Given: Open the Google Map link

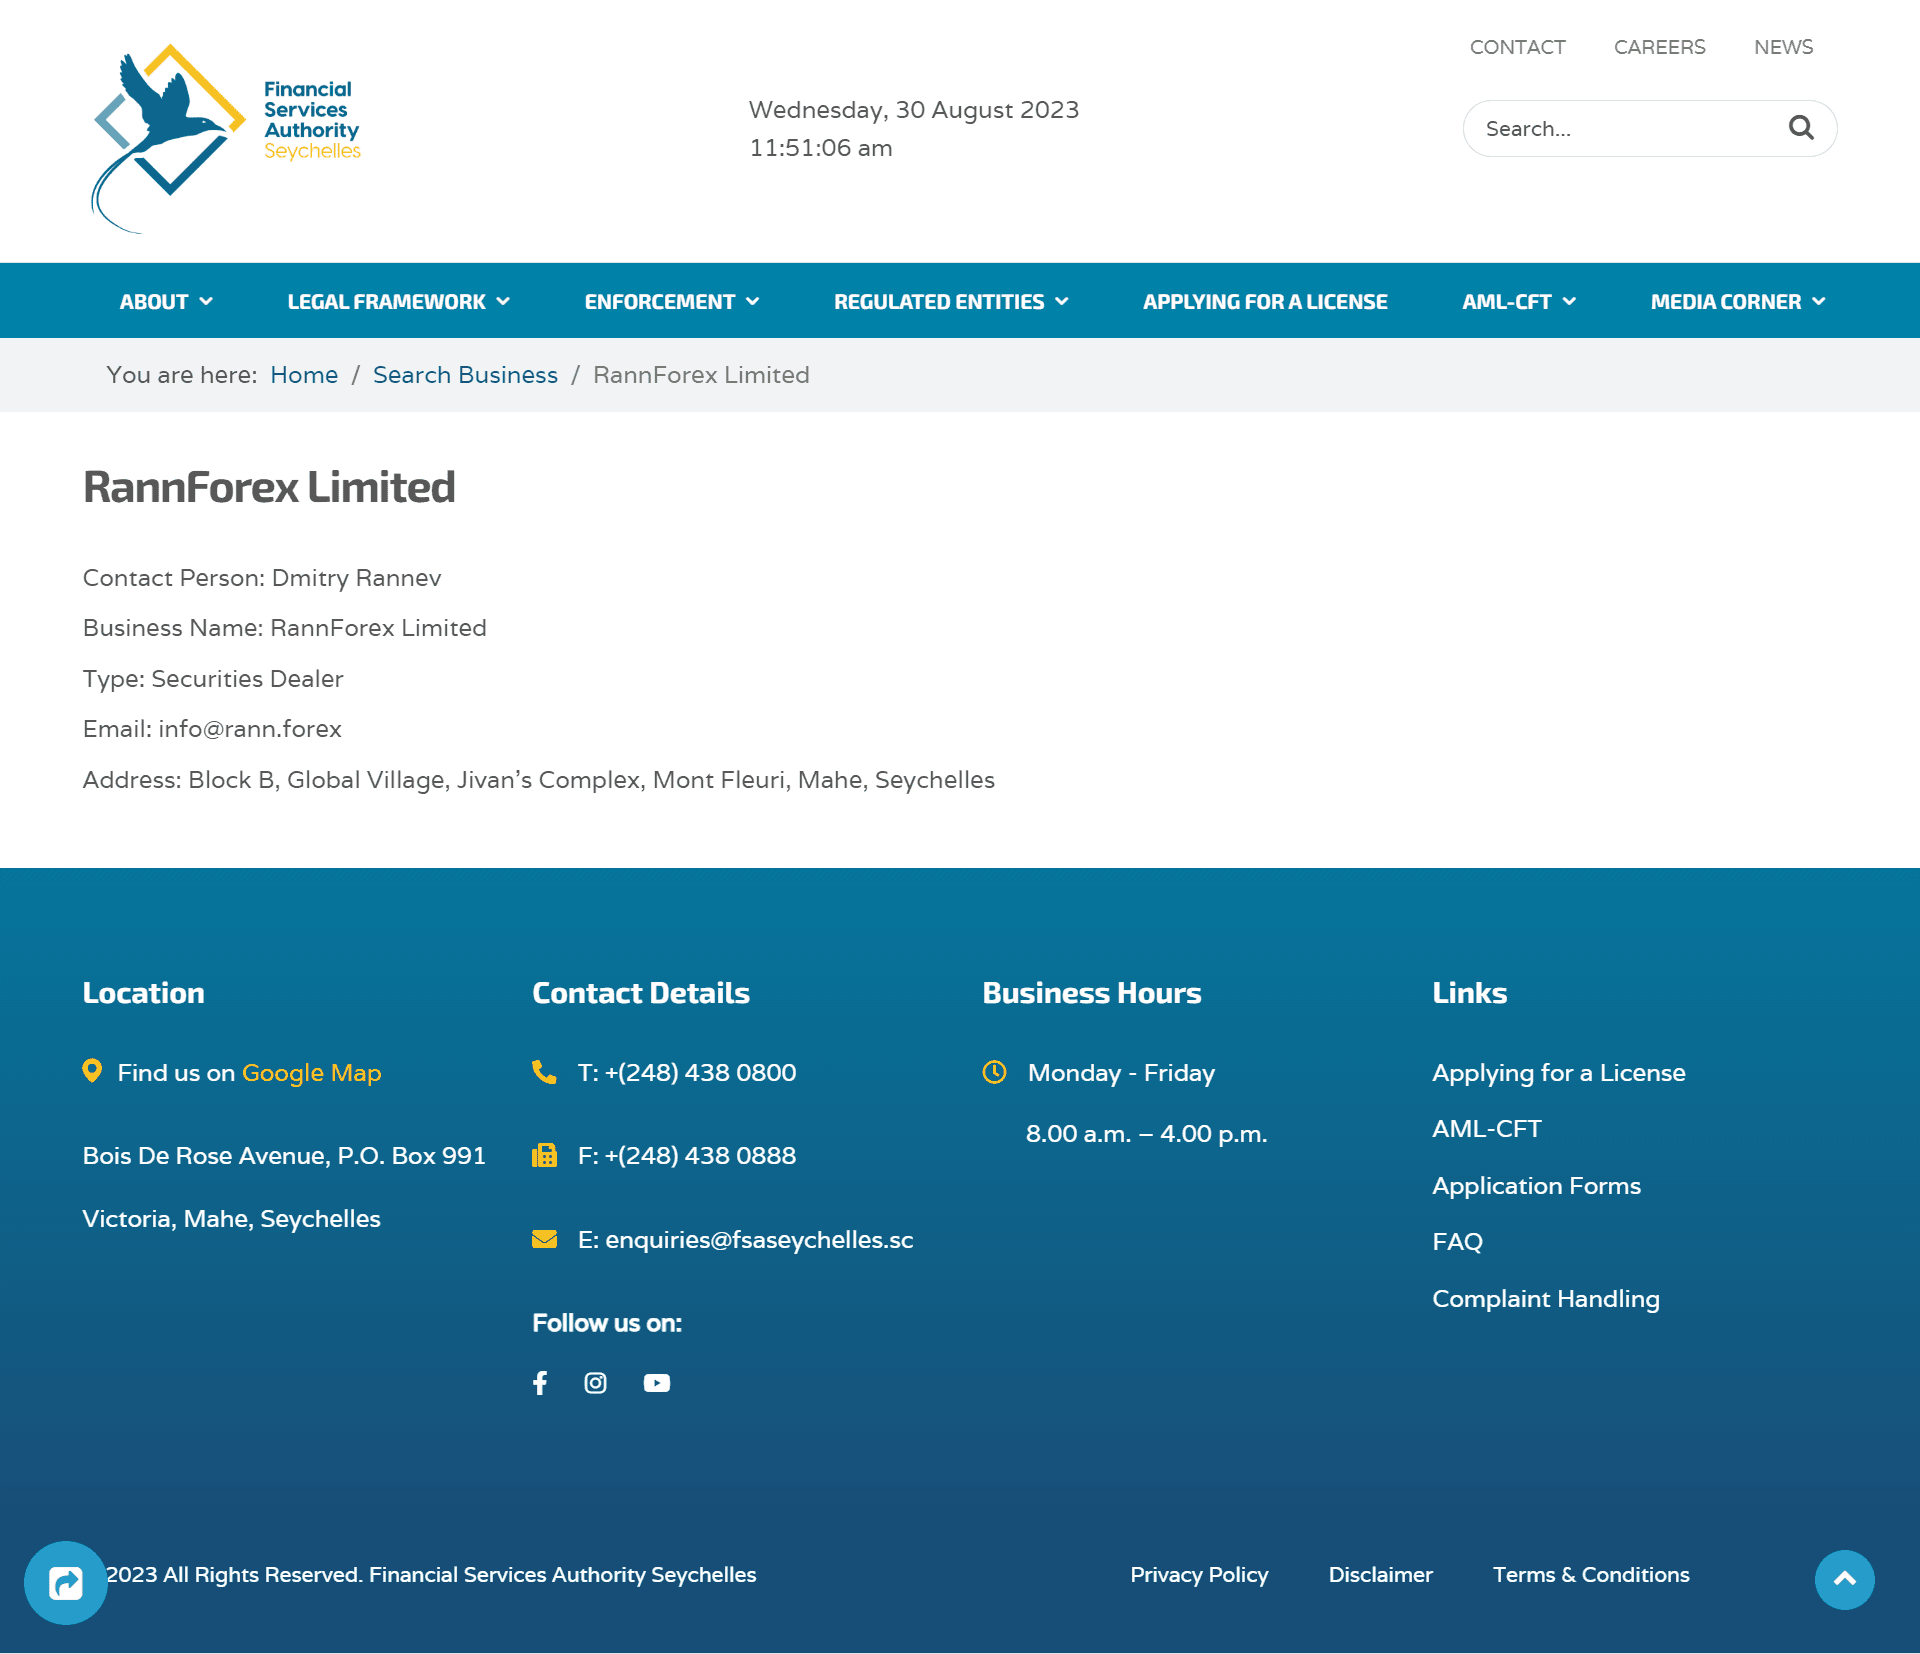Looking at the screenshot, I should coord(311,1073).
